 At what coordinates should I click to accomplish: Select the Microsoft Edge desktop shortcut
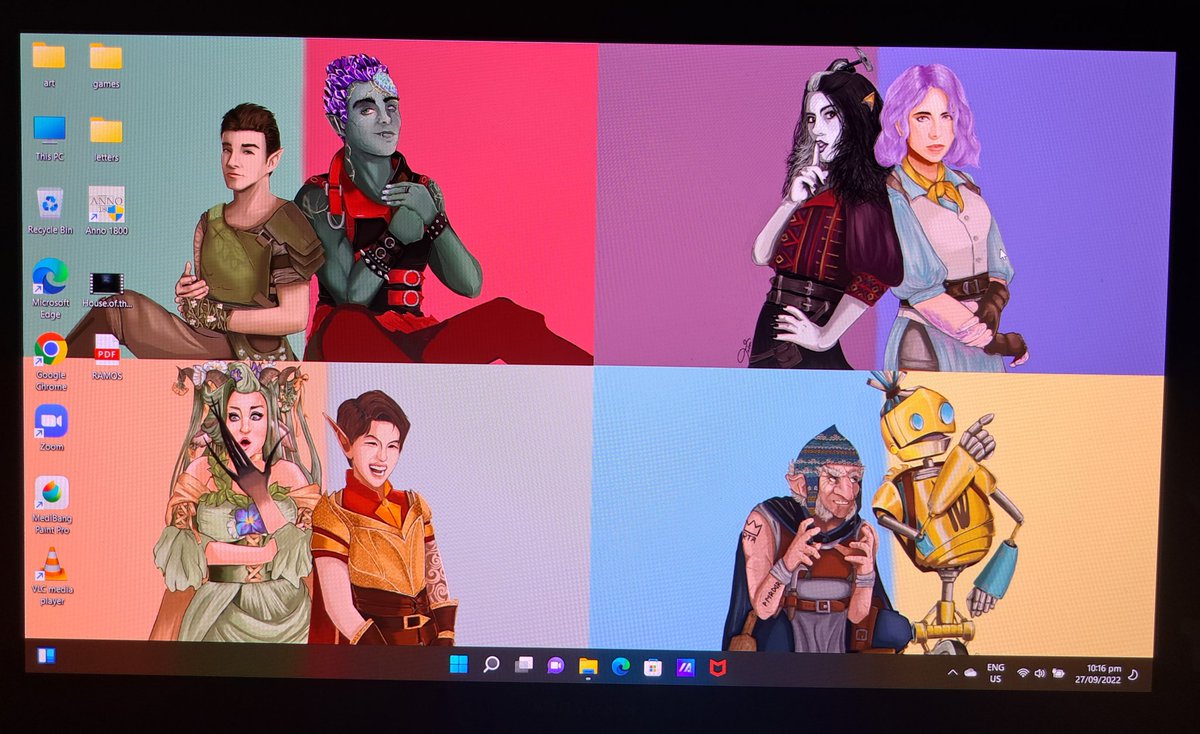point(50,289)
